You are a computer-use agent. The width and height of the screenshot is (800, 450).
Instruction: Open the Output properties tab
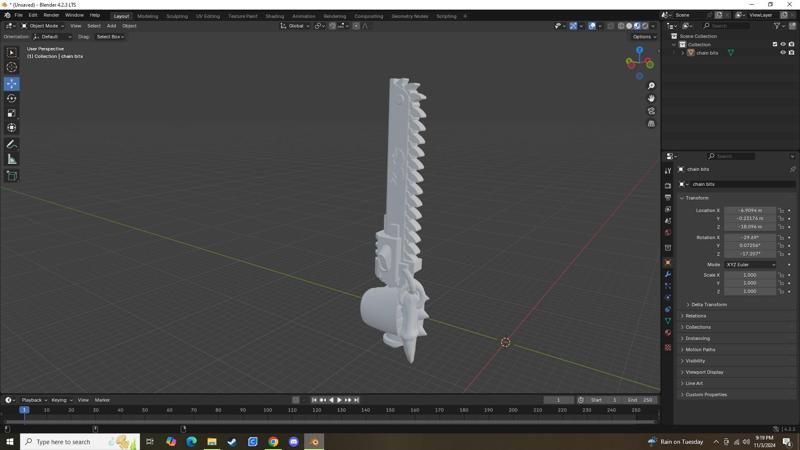pos(668,197)
